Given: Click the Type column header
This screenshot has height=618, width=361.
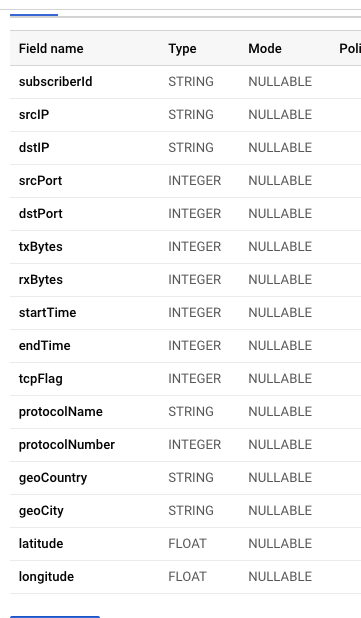Looking at the screenshot, I should [182, 48].
